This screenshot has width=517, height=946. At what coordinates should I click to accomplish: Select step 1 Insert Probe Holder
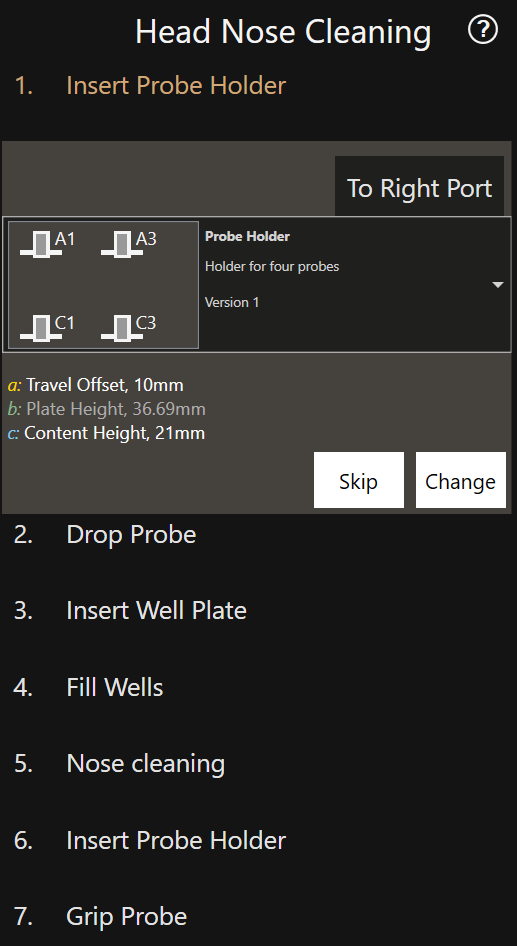pos(150,86)
